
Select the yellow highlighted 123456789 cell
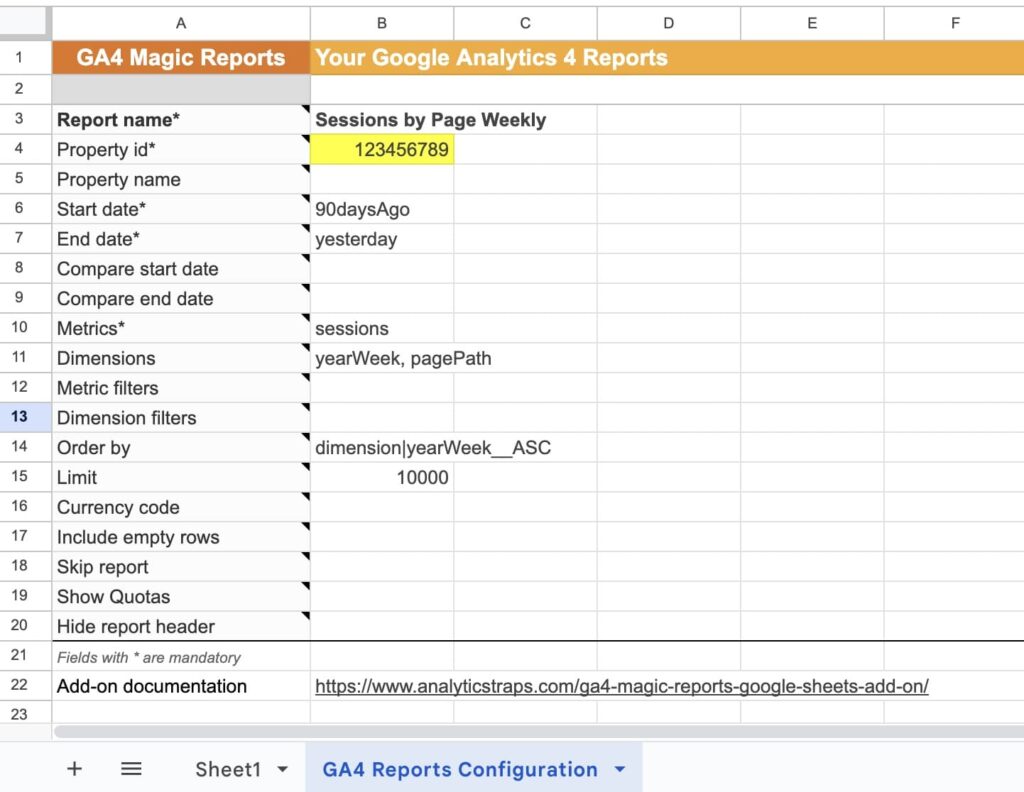(382, 149)
